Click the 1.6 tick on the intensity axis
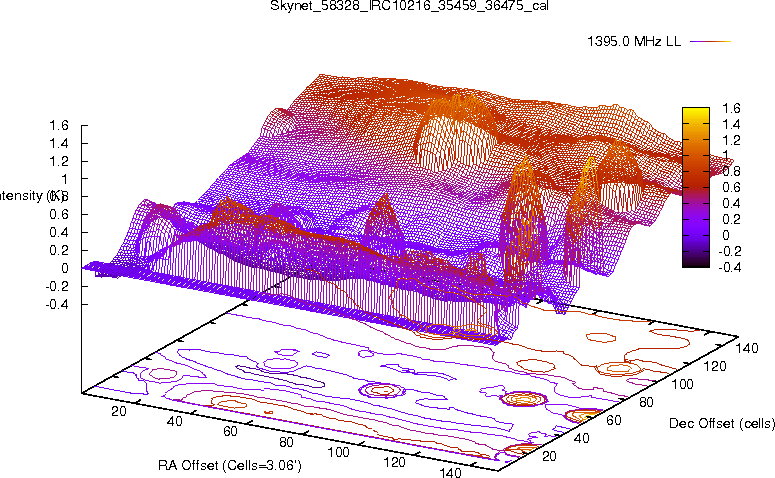The width and height of the screenshot is (775, 478). pos(59,126)
